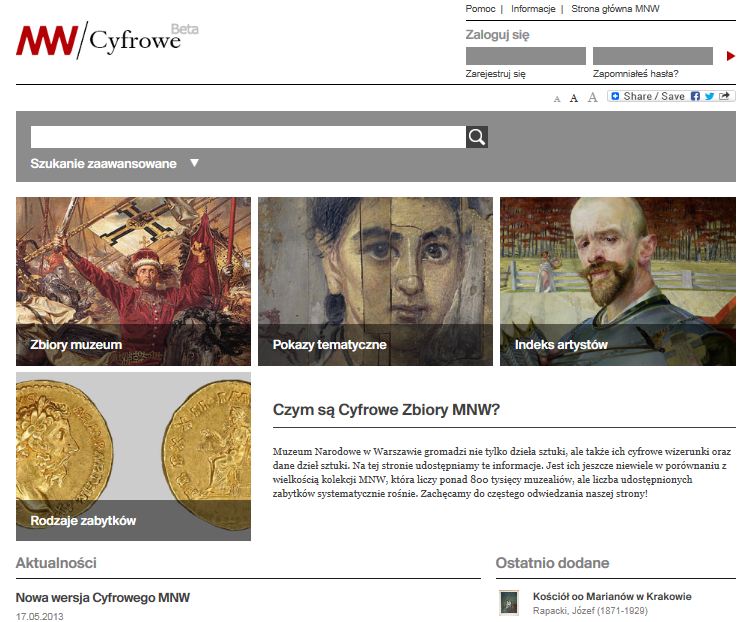Image resolution: width=752 pixels, height=622 pixels.
Task: Open the Share / Save button
Action: [671, 96]
